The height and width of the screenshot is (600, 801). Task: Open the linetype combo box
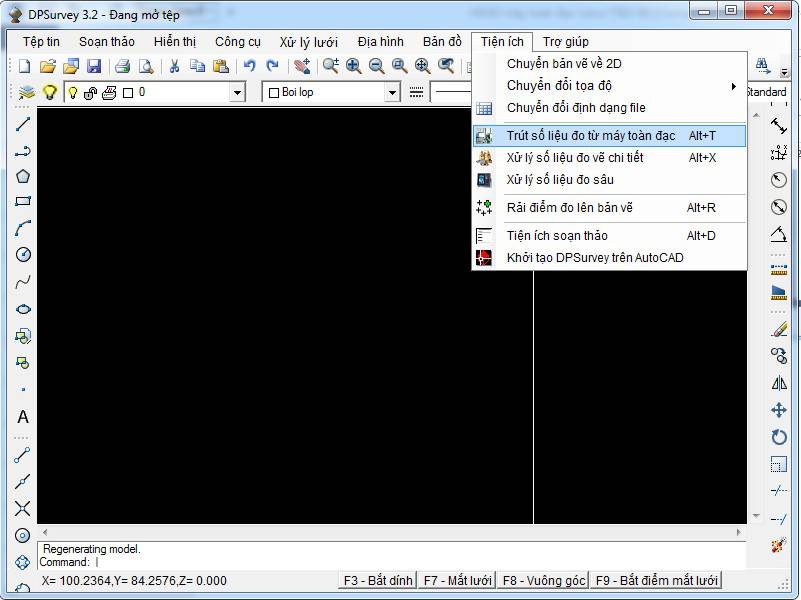[452, 92]
